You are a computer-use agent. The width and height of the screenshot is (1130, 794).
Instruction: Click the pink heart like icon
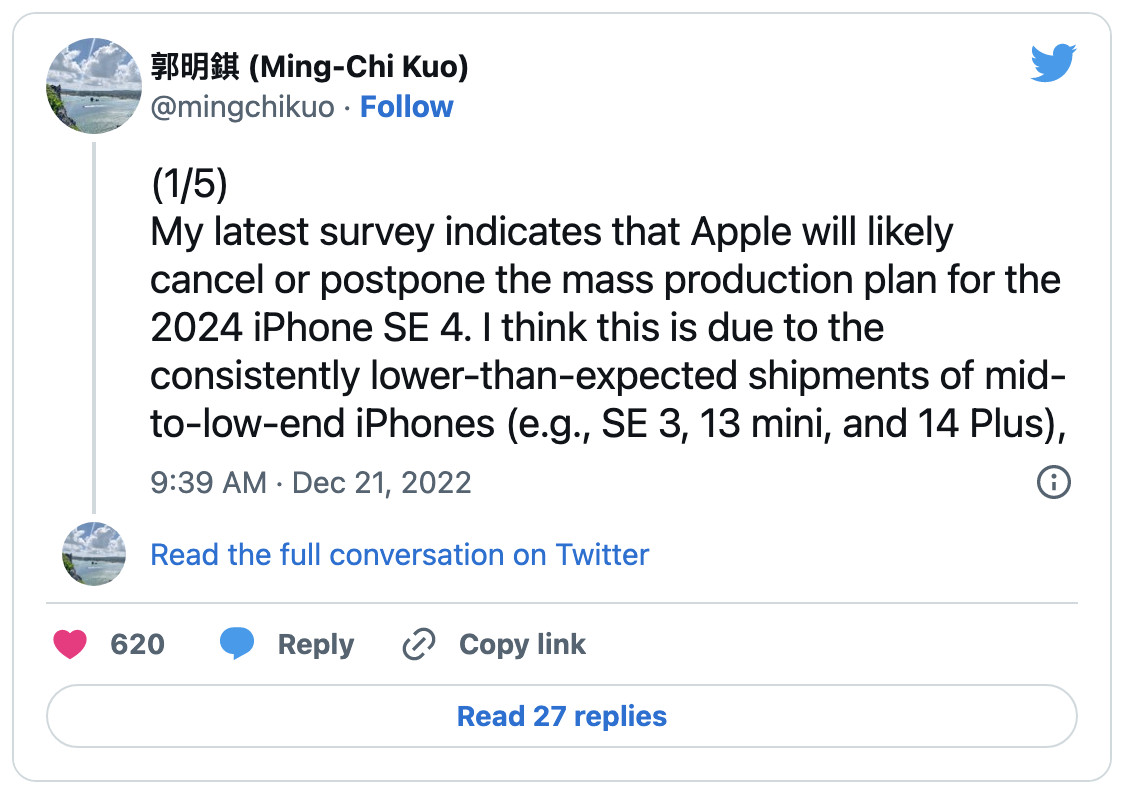pyautogui.click(x=70, y=643)
